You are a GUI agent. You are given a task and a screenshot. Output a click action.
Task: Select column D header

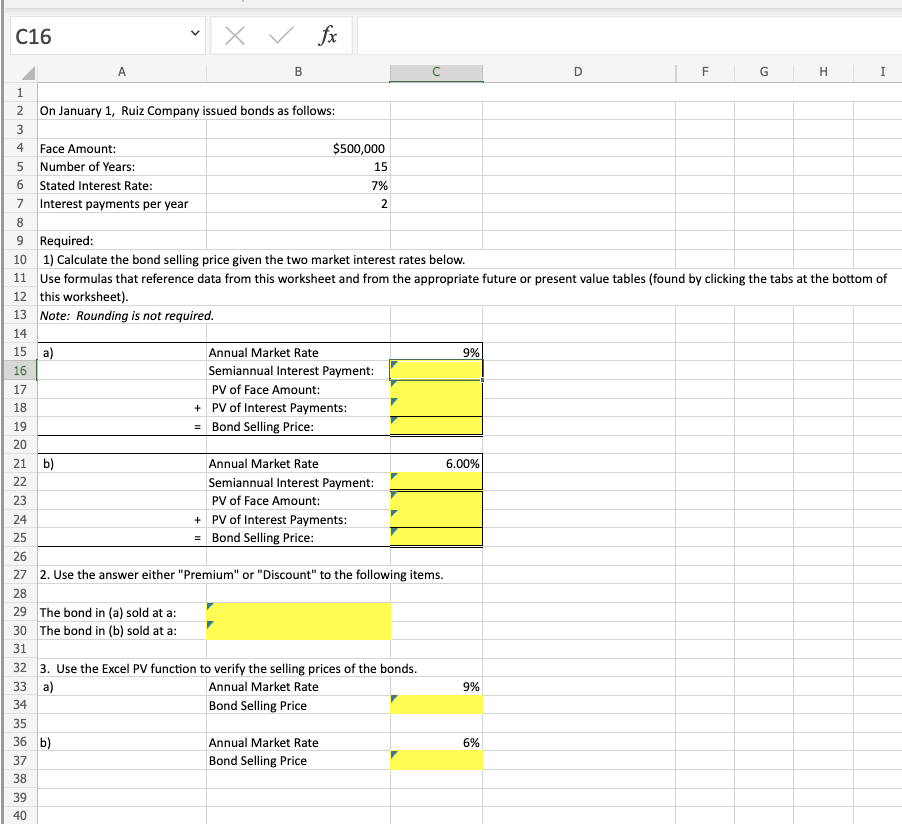[579, 72]
